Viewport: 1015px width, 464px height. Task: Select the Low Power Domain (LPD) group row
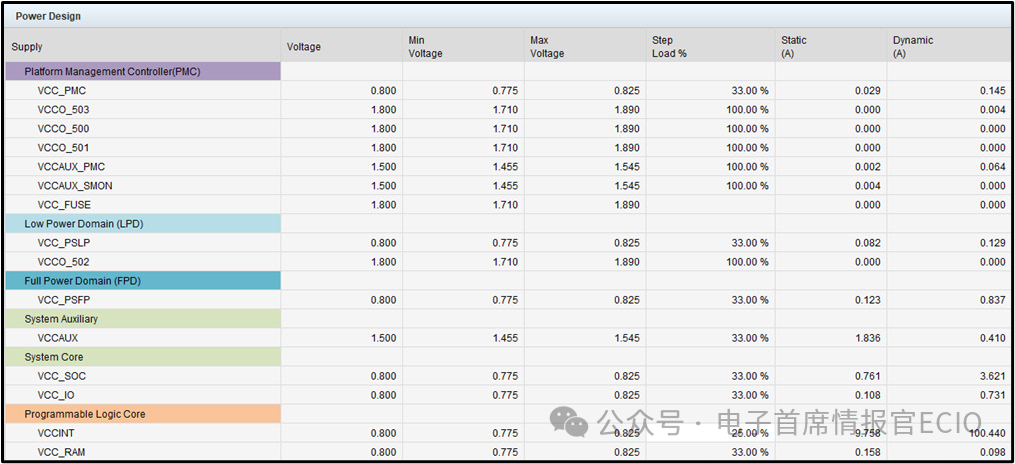coord(143,224)
